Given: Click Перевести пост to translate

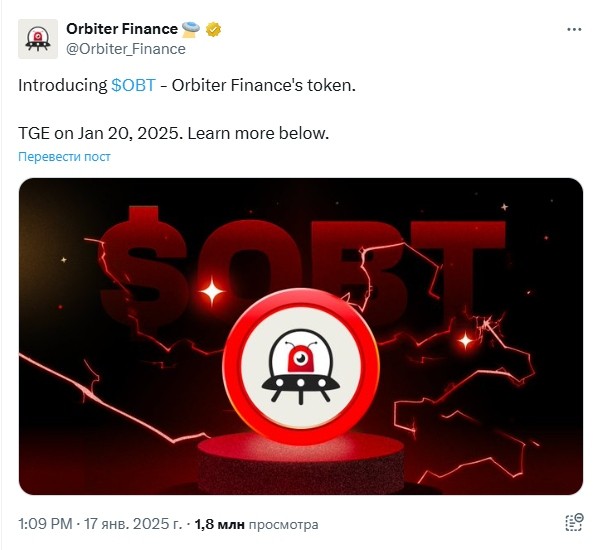Looking at the screenshot, I should coord(64,157).
